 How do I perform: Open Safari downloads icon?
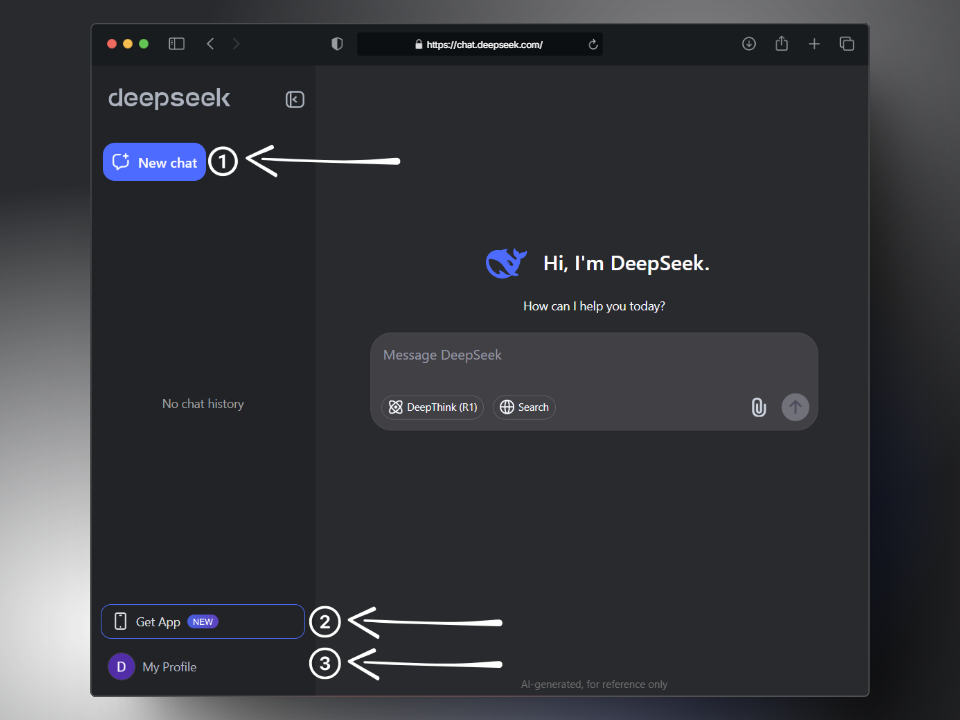point(748,44)
